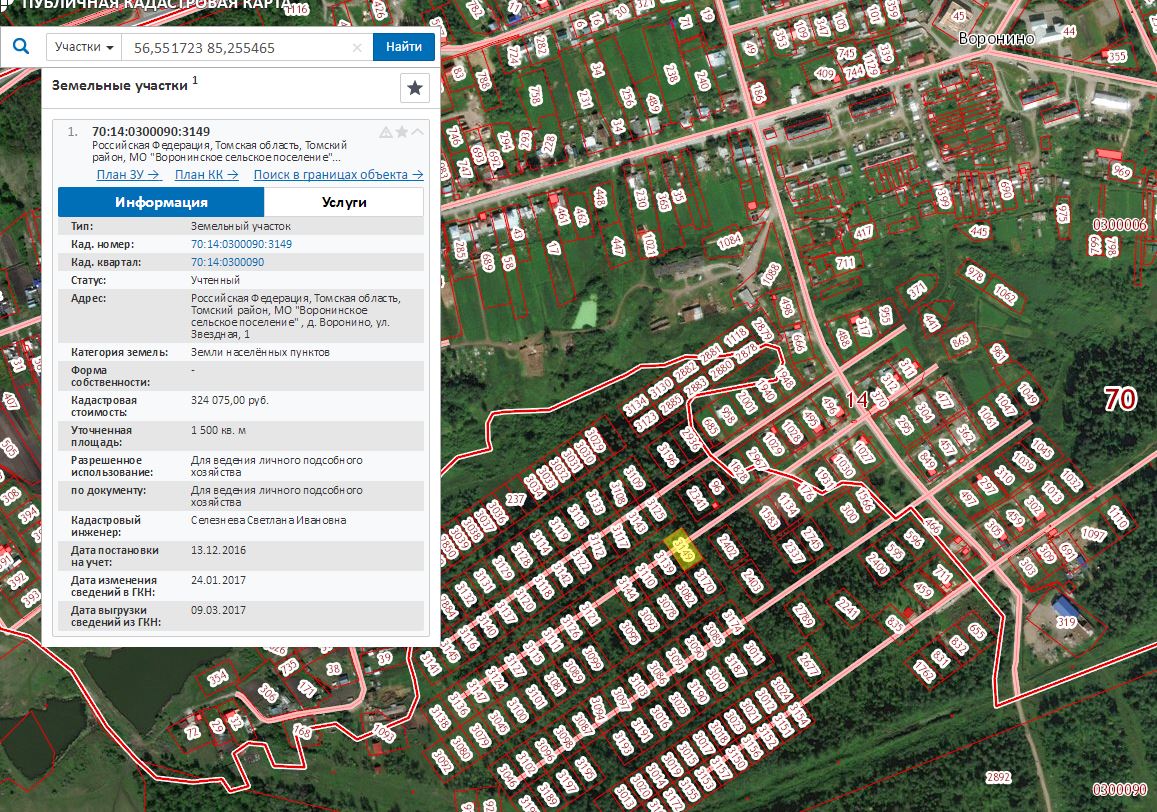
Task: Collapse the result card with the chevron
Action: click(x=418, y=131)
